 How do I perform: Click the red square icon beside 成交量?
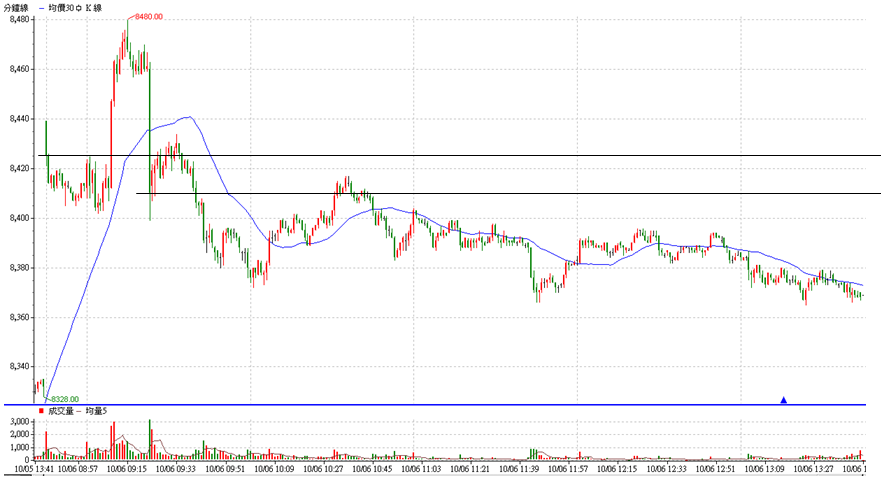(x=42, y=411)
